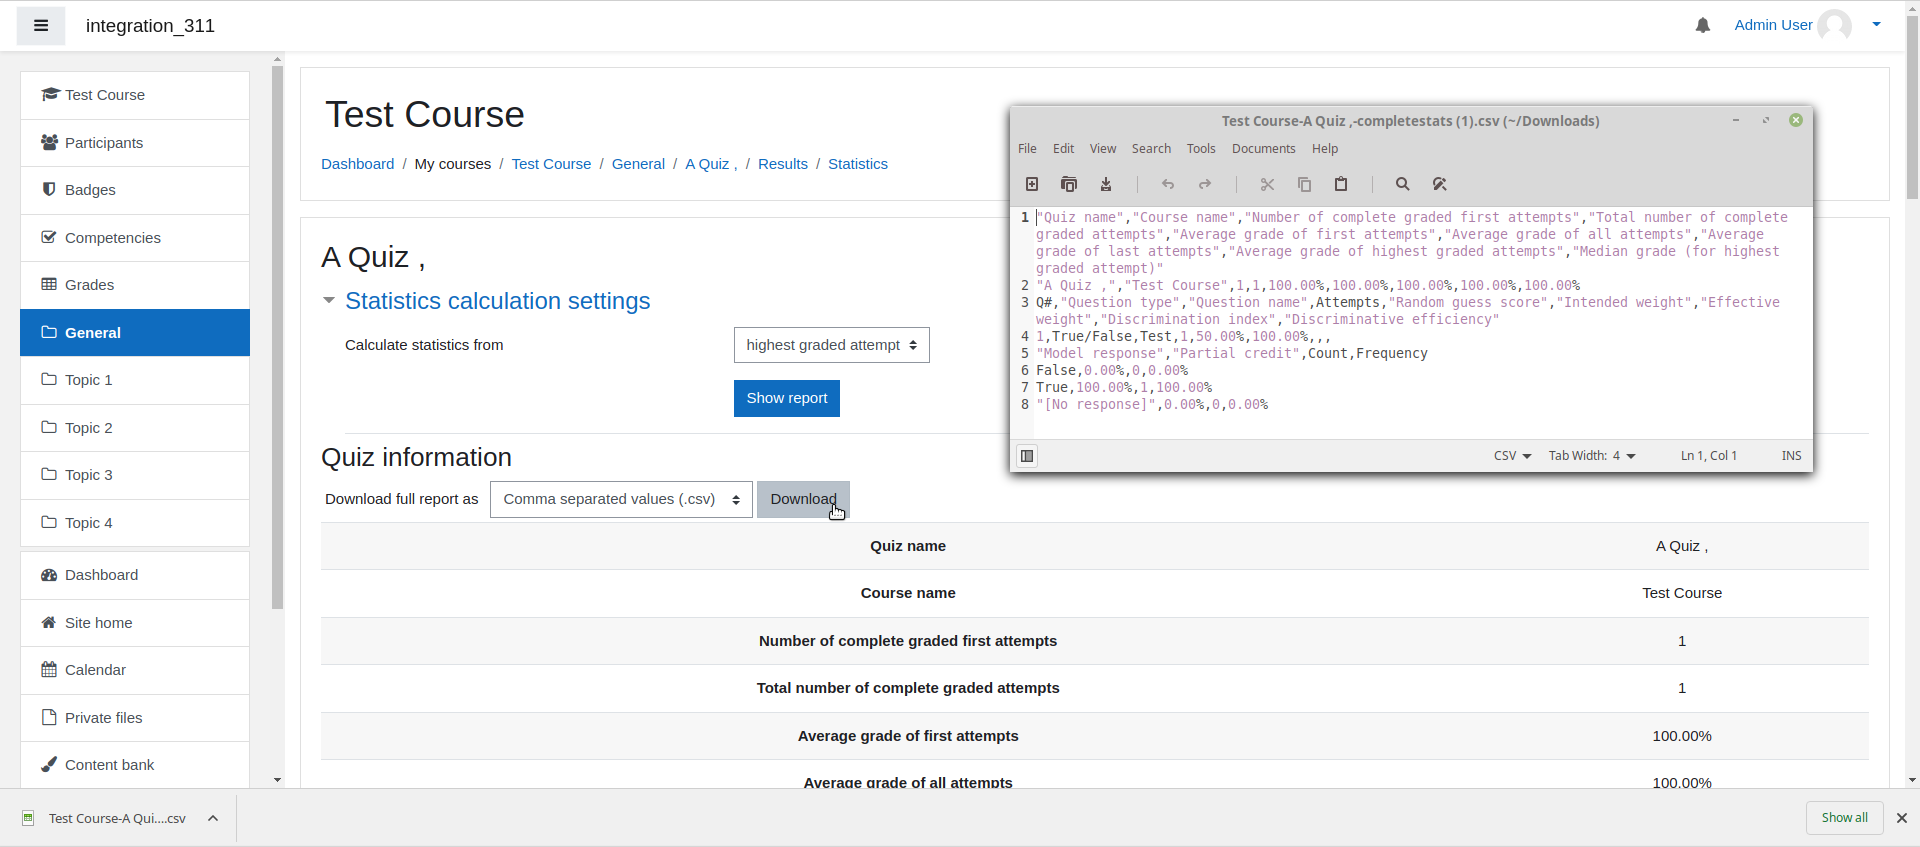
Task: Paste using clipboard icon in editor
Action: (x=1341, y=184)
